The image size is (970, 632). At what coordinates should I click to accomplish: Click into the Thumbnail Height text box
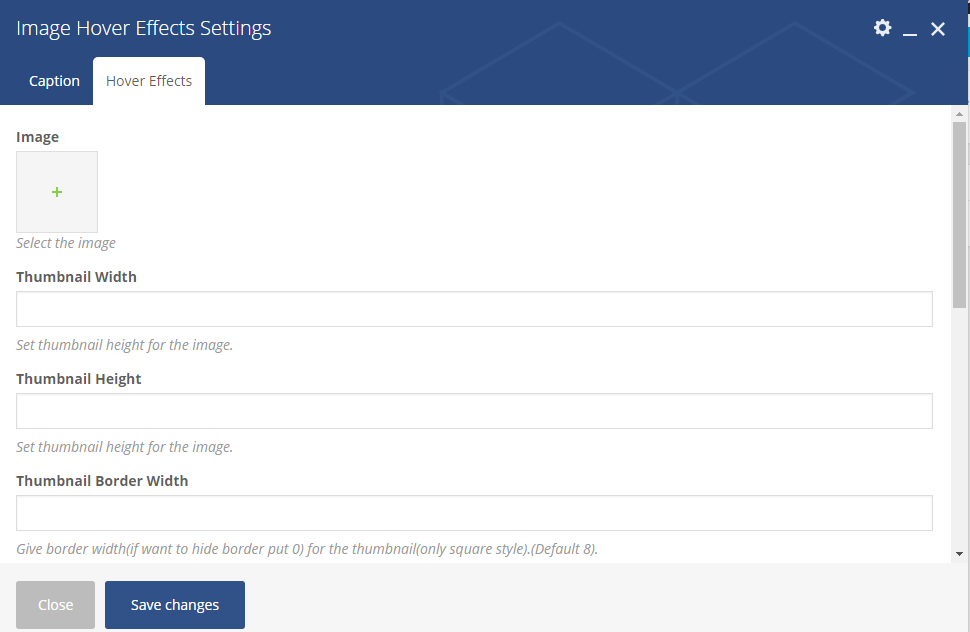click(x=474, y=411)
